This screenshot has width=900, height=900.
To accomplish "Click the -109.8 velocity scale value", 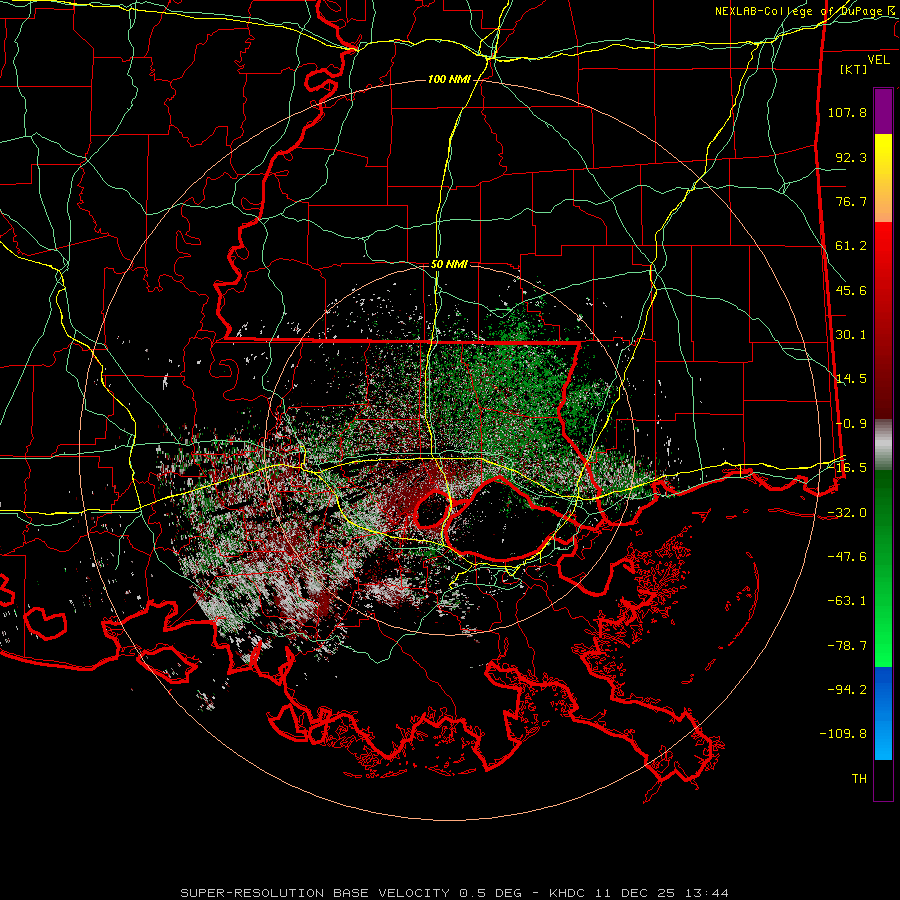I will [x=843, y=734].
